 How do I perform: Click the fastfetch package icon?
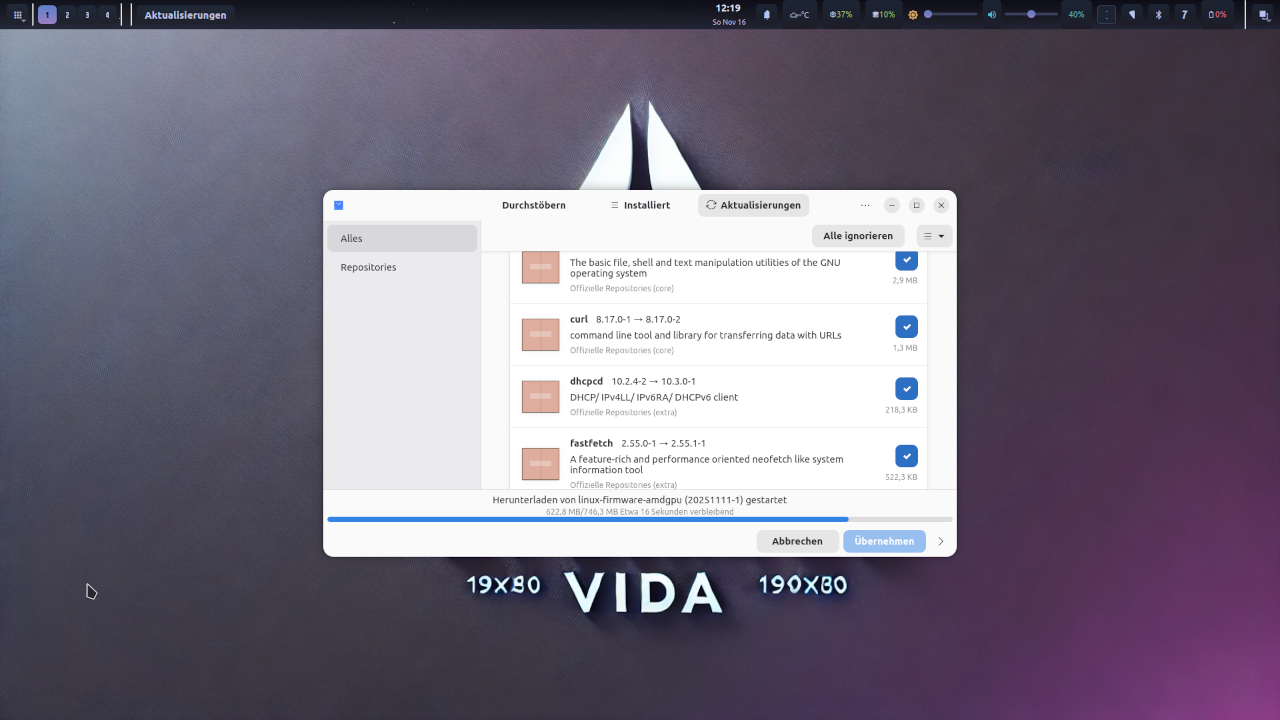tap(540, 463)
